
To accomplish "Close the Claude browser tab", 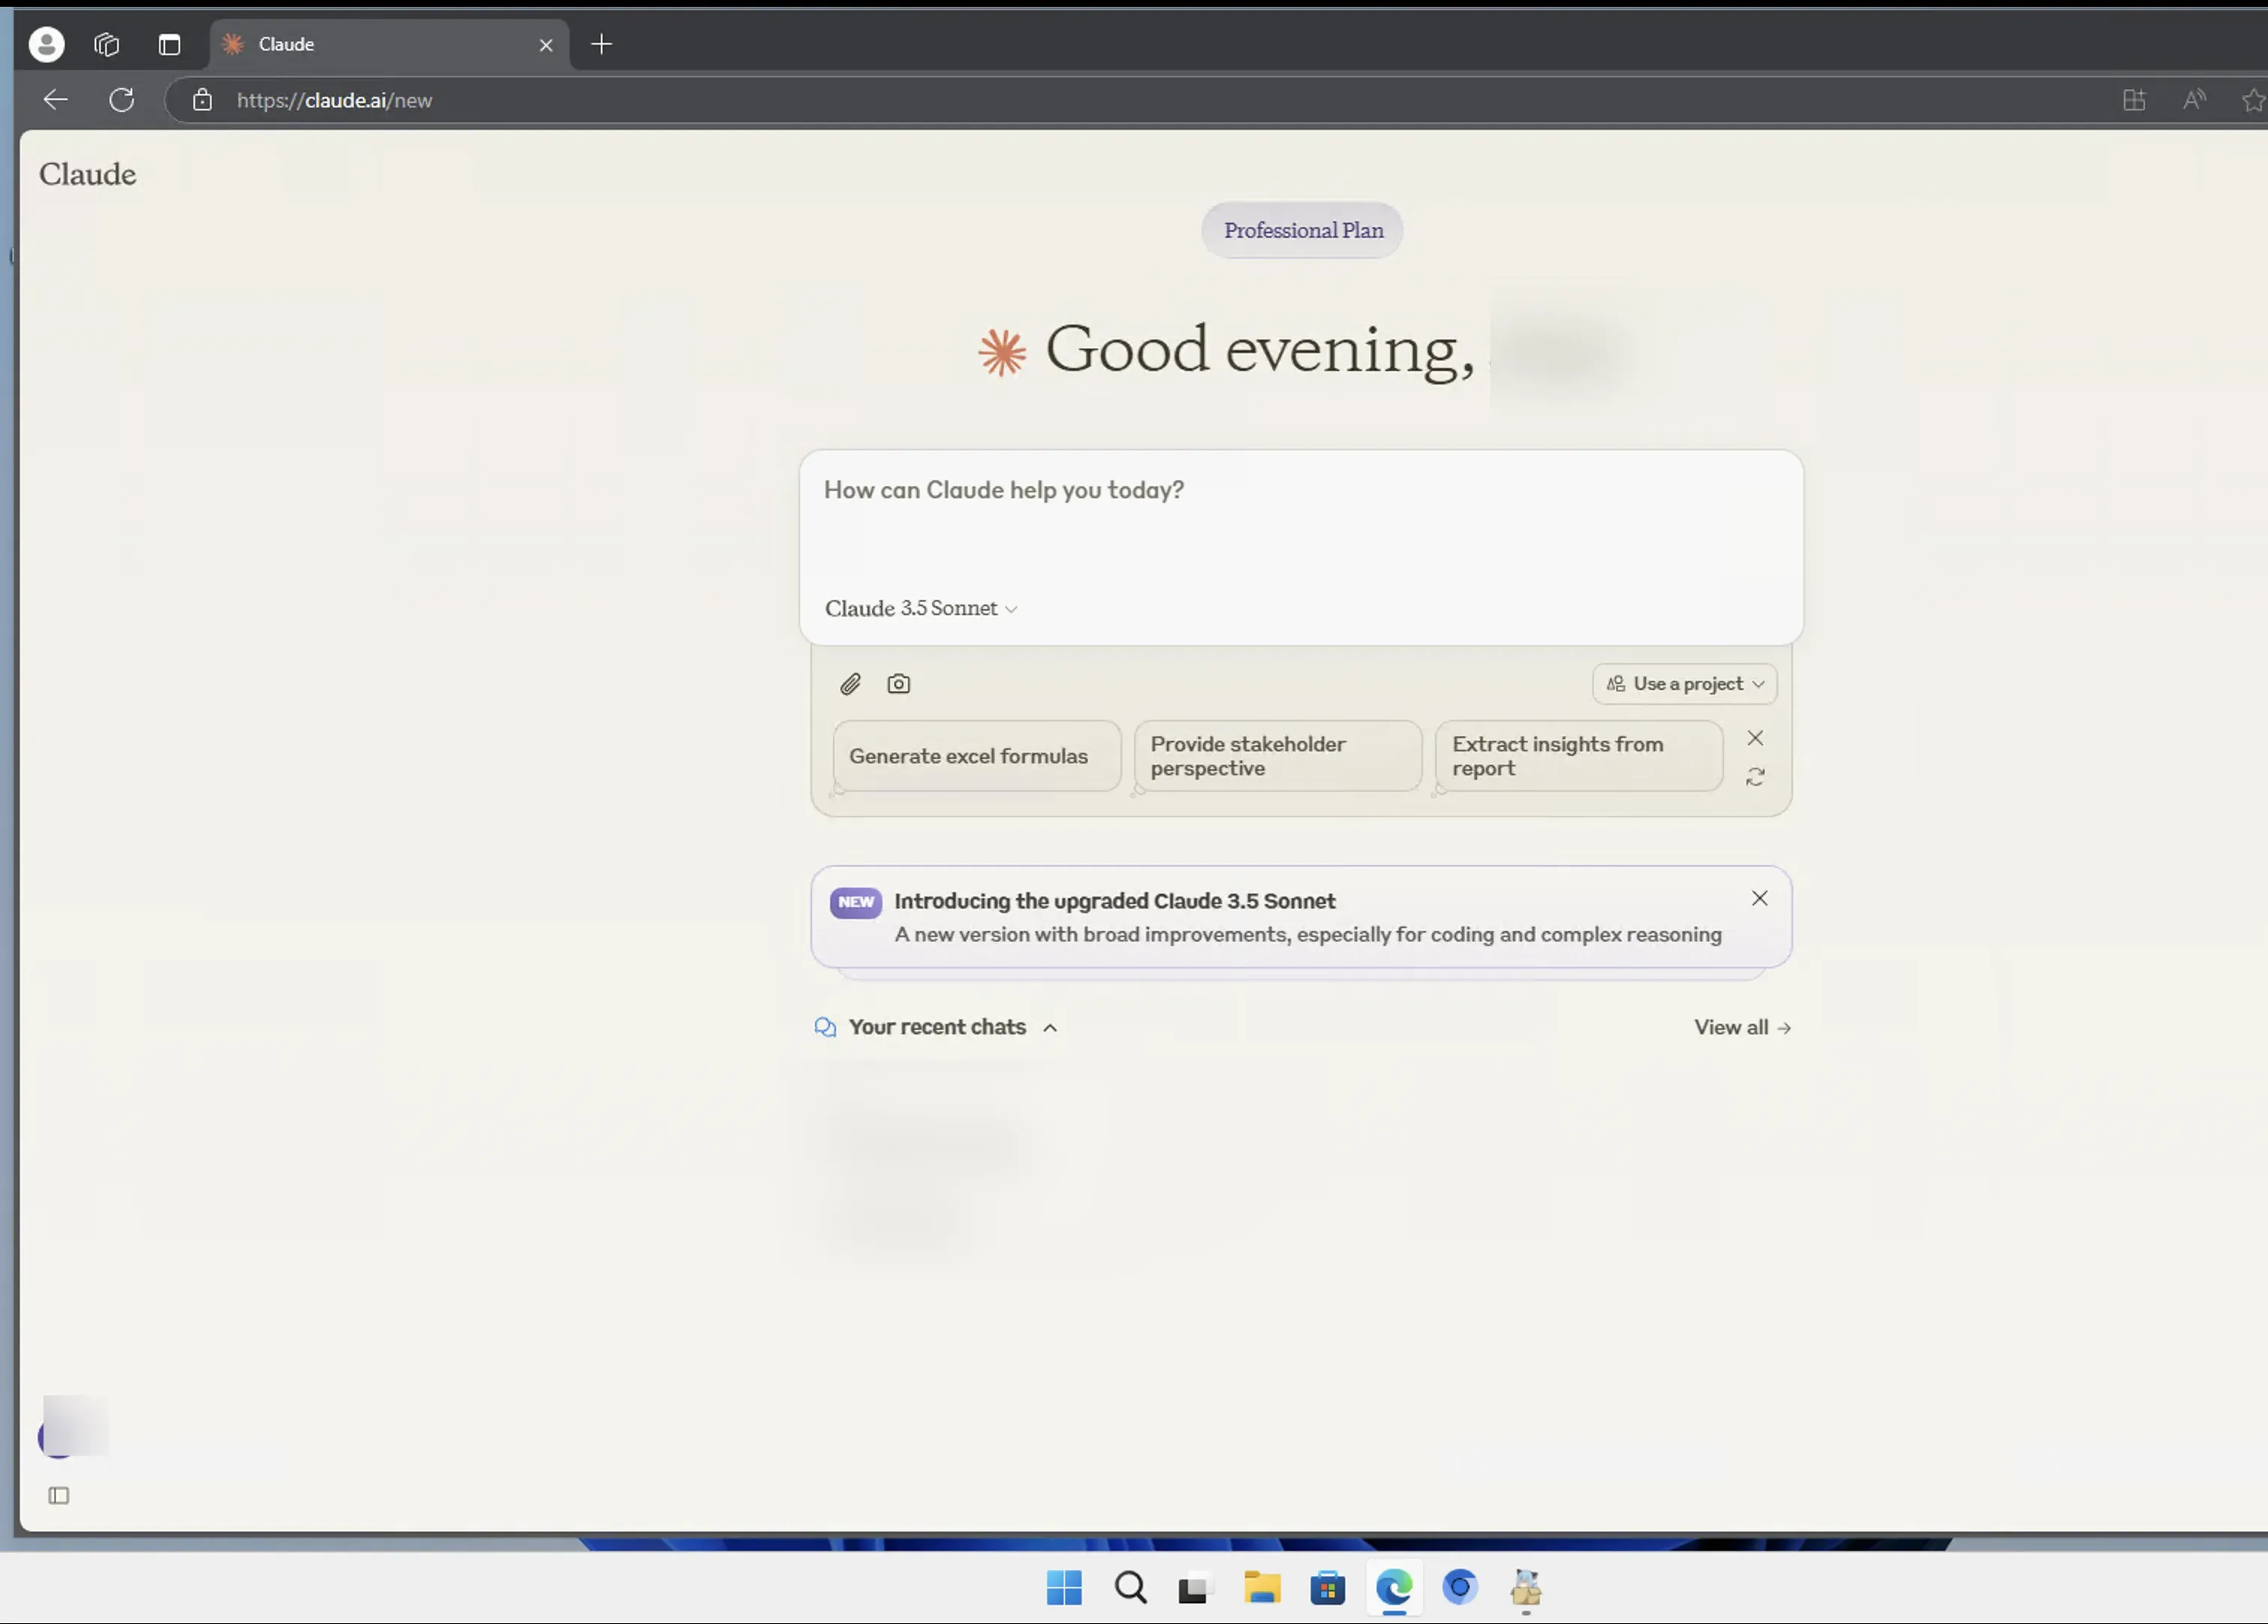I will (546, 44).
